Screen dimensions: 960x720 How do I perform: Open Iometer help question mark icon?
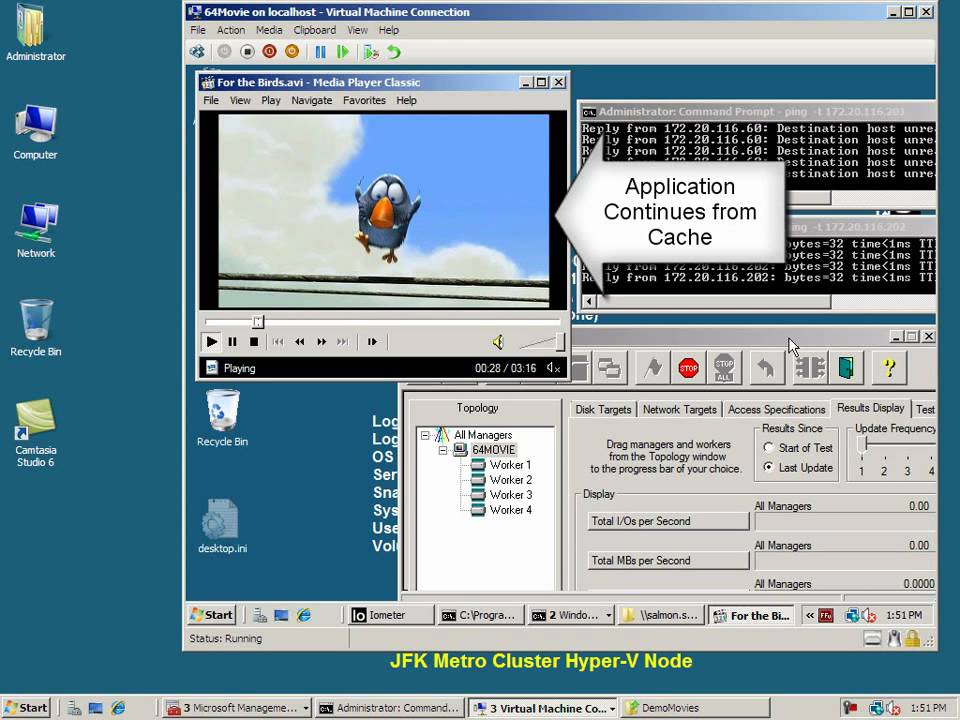(x=889, y=368)
